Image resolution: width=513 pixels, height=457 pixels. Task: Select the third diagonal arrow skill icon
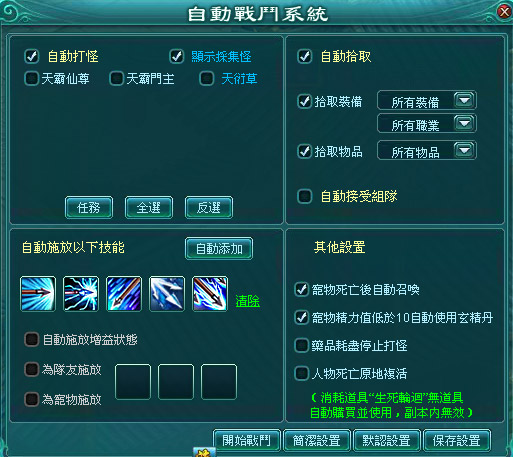tap(124, 294)
